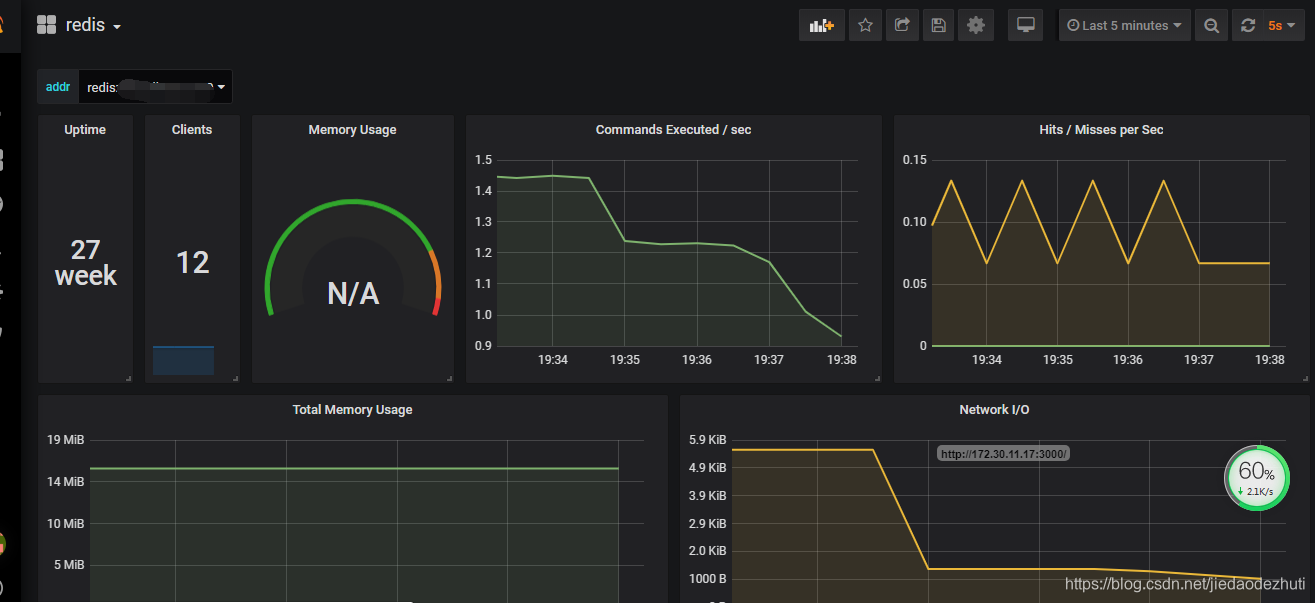
Task: Open the Uptime panel title menu
Action: click(x=85, y=130)
